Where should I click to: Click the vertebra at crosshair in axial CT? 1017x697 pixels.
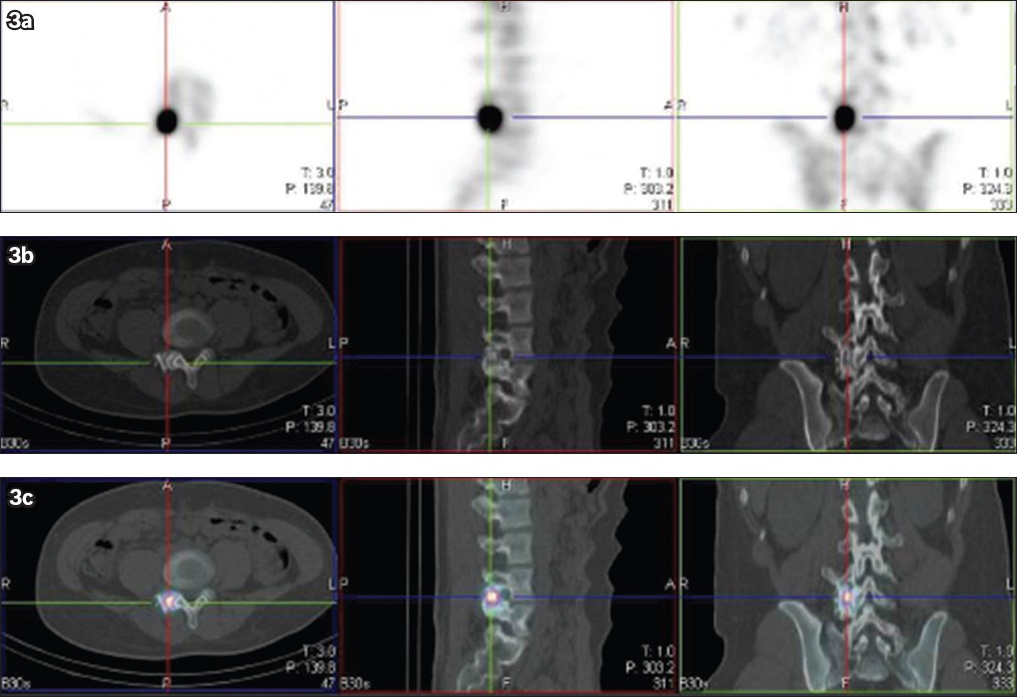coord(167,361)
